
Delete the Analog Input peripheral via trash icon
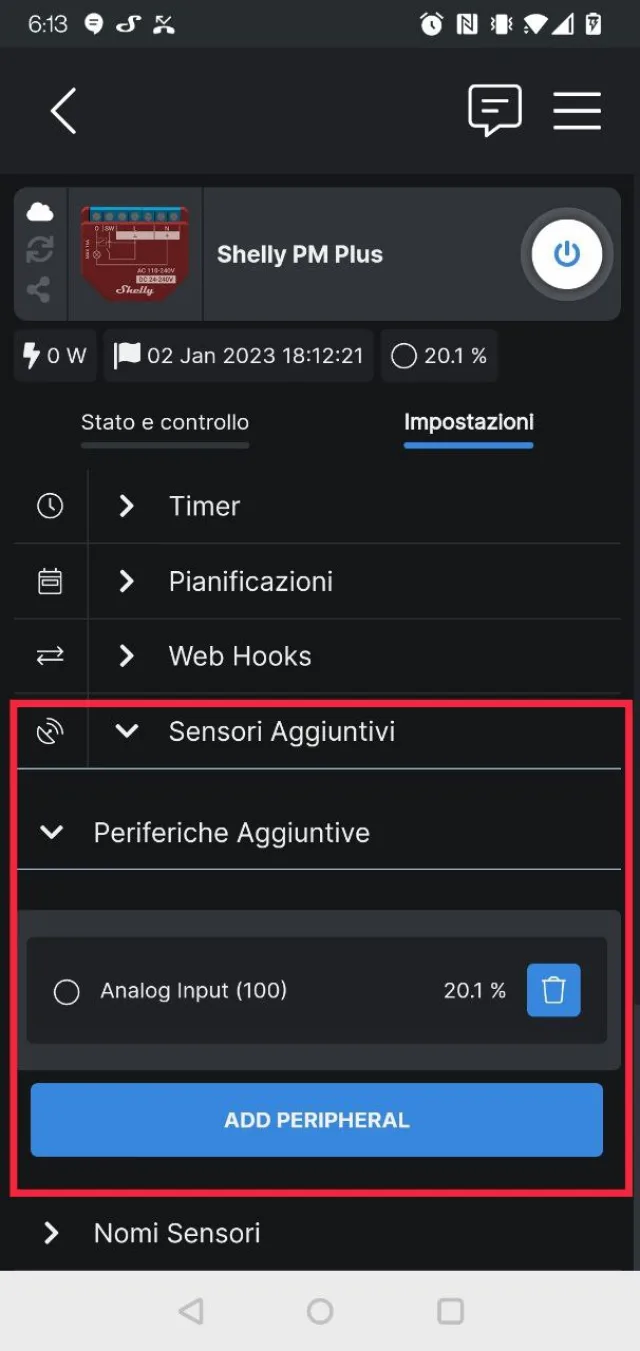click(553, 990)
